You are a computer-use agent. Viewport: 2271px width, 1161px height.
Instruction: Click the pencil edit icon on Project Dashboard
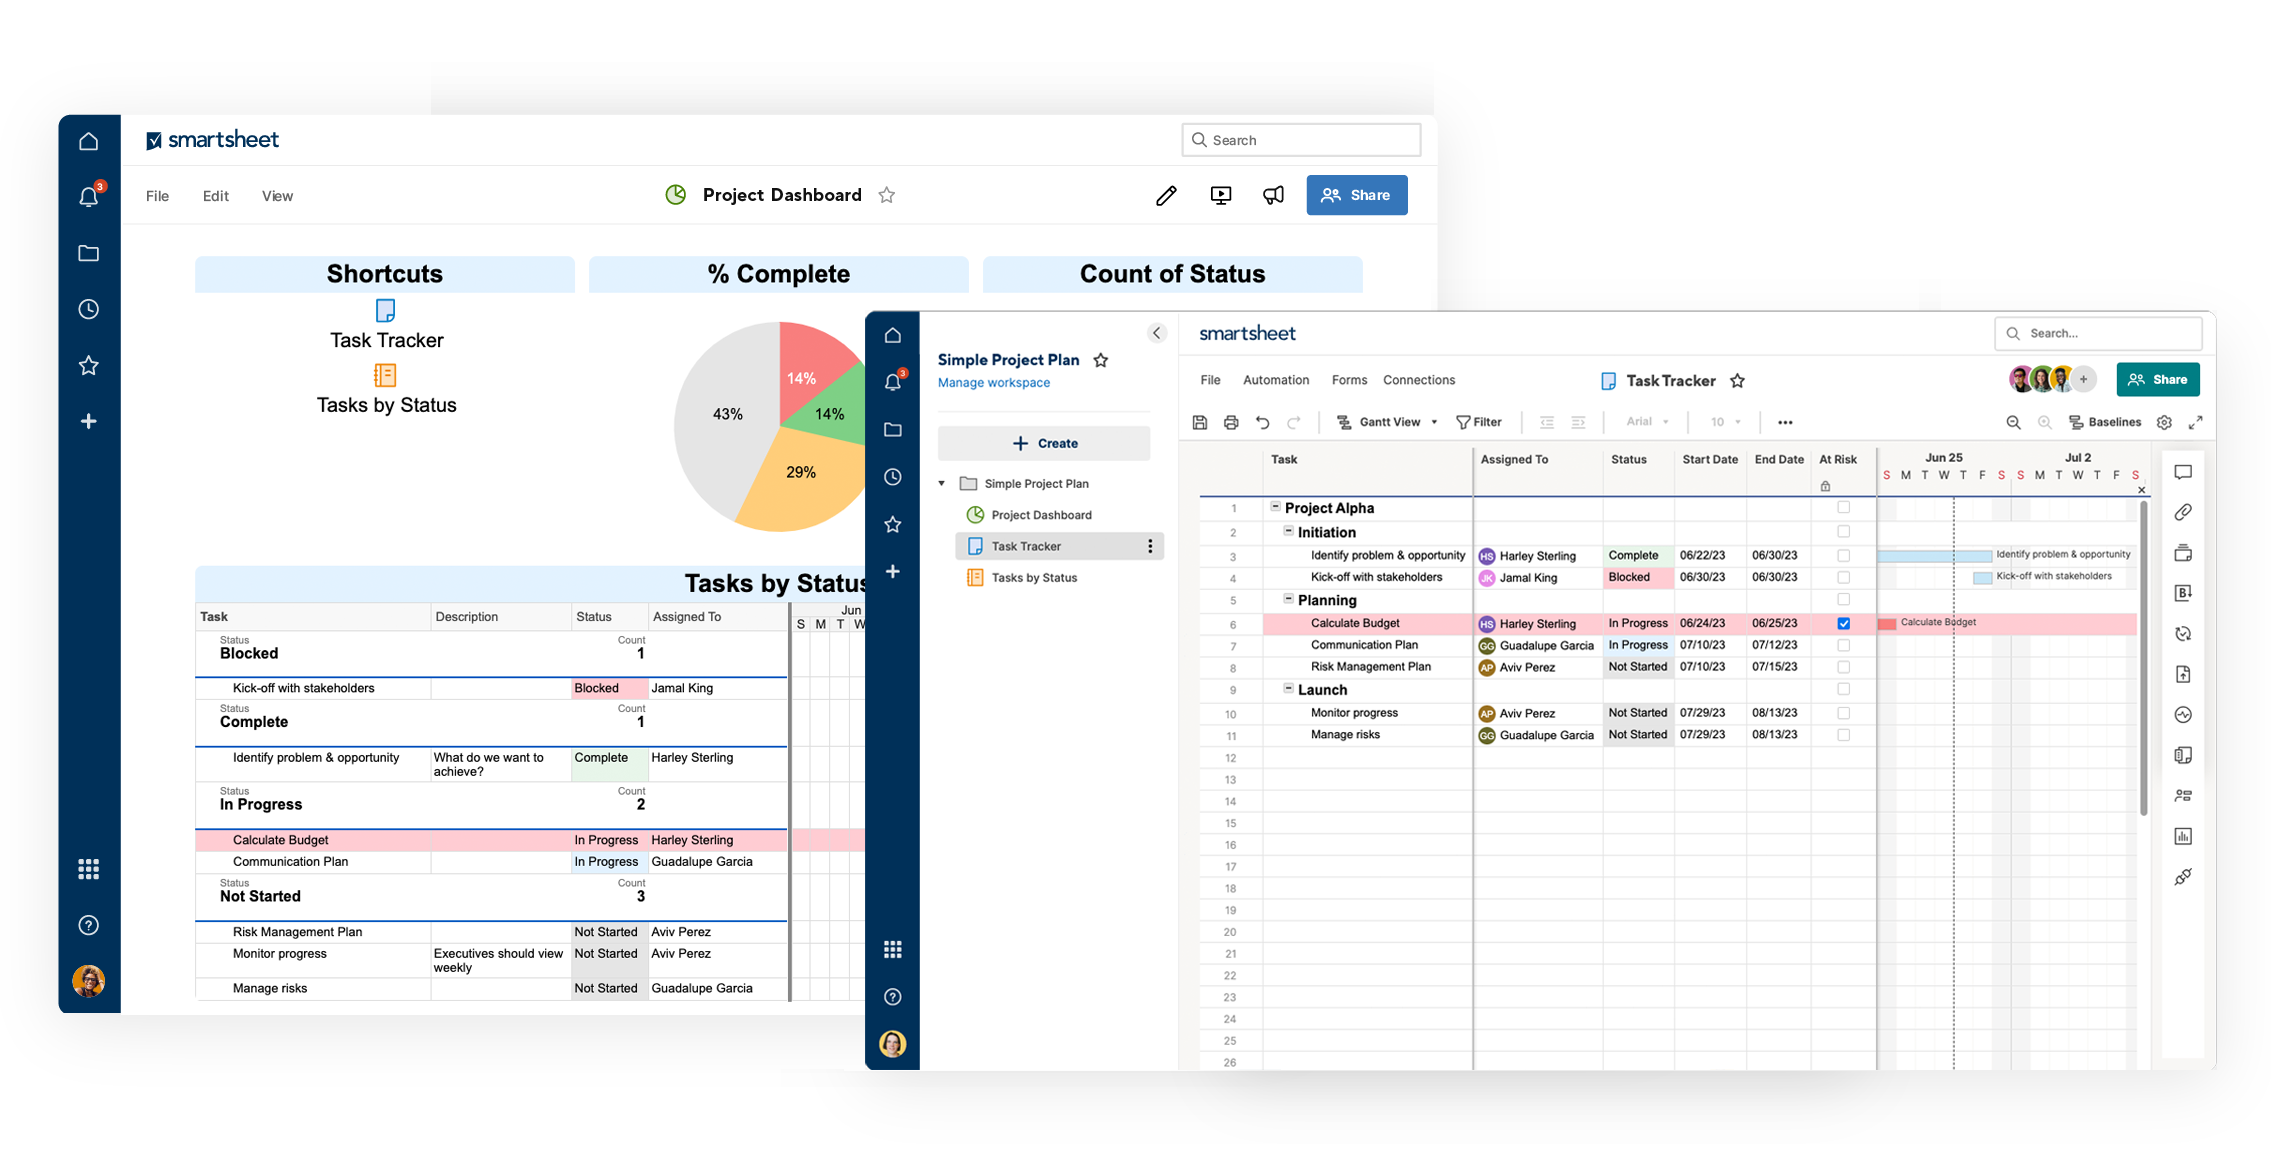(1166, 196)
